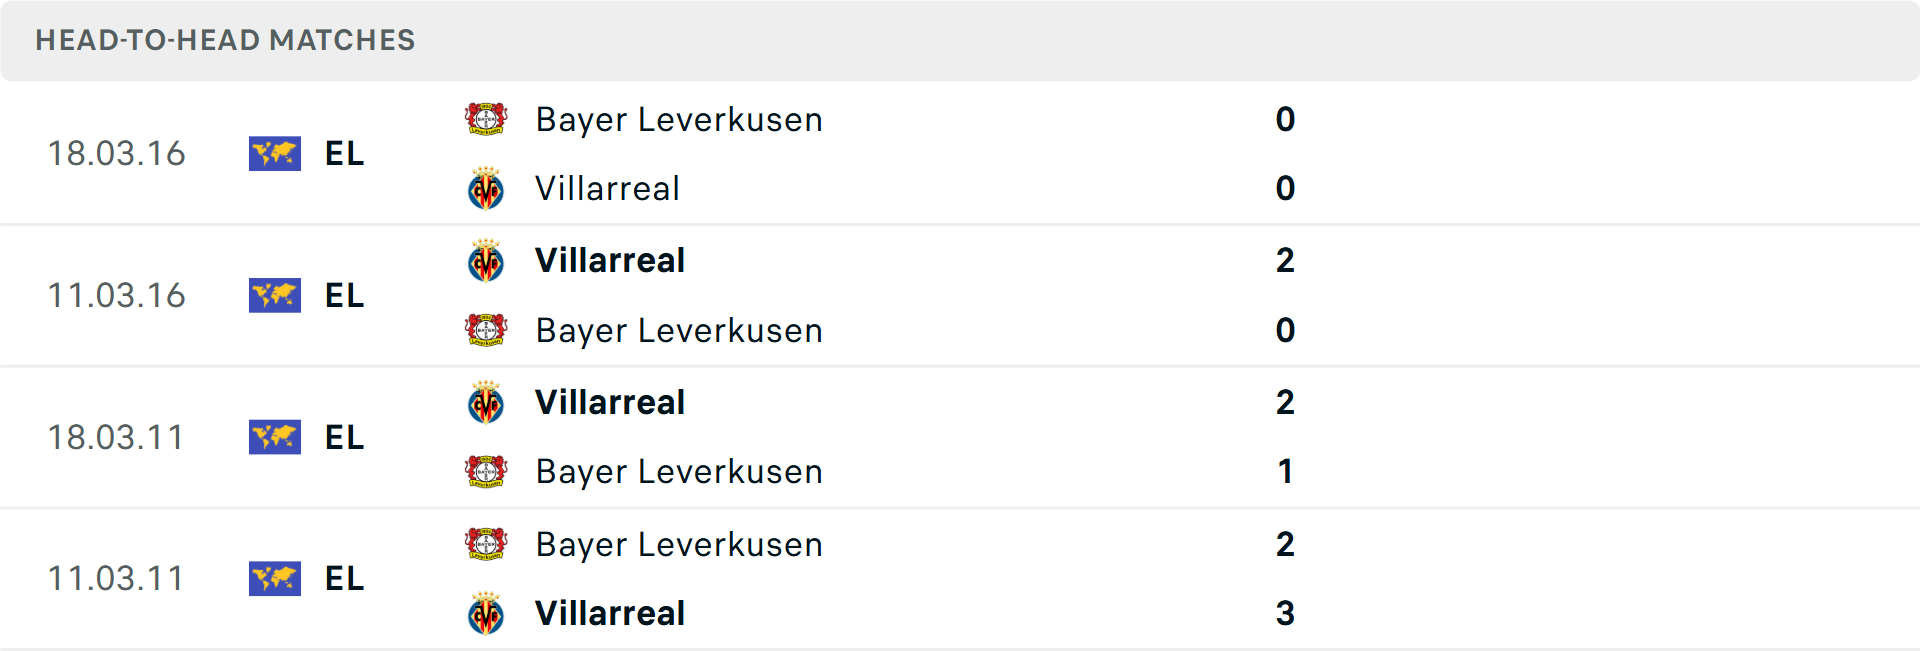Open the EL competition next to 18.03.11
This screenshot has height=651, width=1920.
pos(274,437)
